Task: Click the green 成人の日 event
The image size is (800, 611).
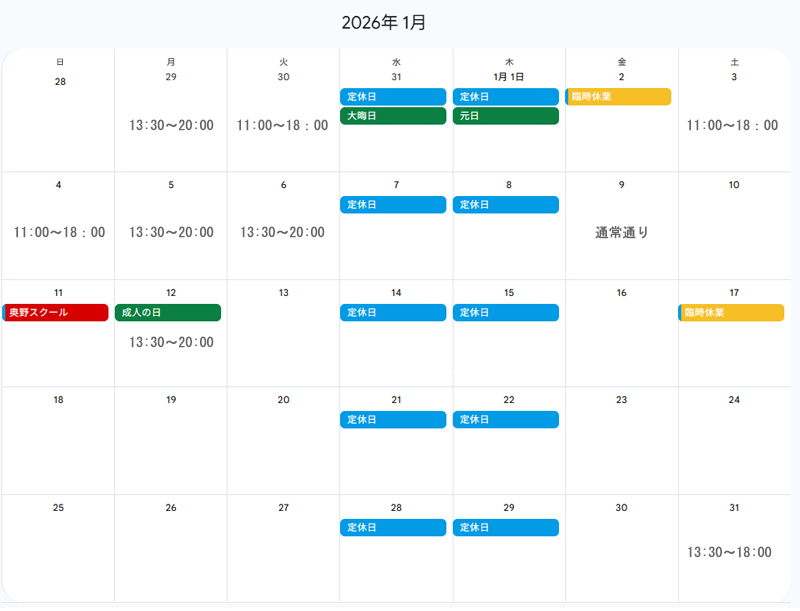Action: click(x=168, y=313)
